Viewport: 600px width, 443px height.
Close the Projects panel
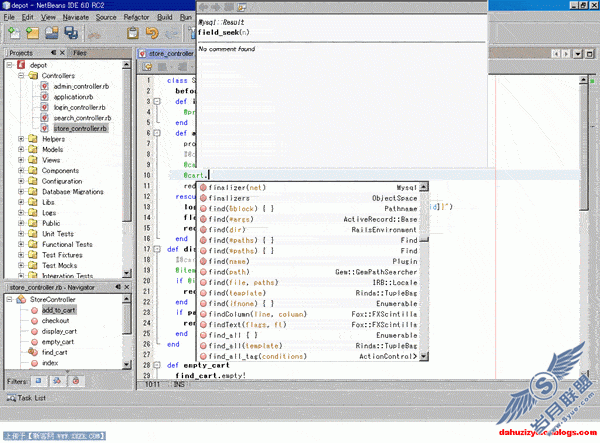[62, 52]
